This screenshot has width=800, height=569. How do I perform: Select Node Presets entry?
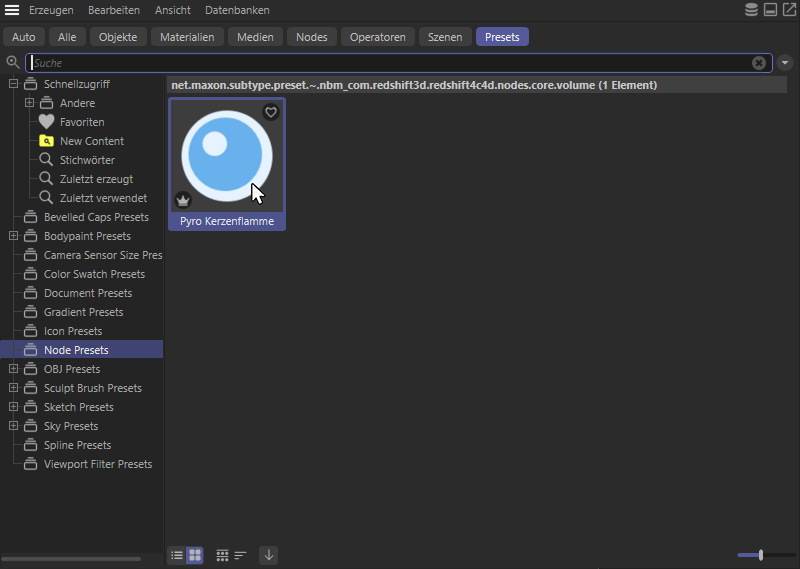pos(82,350)
